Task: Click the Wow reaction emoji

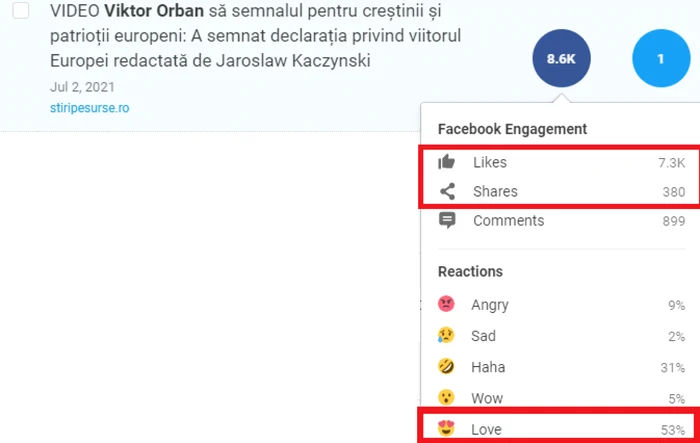Action: 446,397
